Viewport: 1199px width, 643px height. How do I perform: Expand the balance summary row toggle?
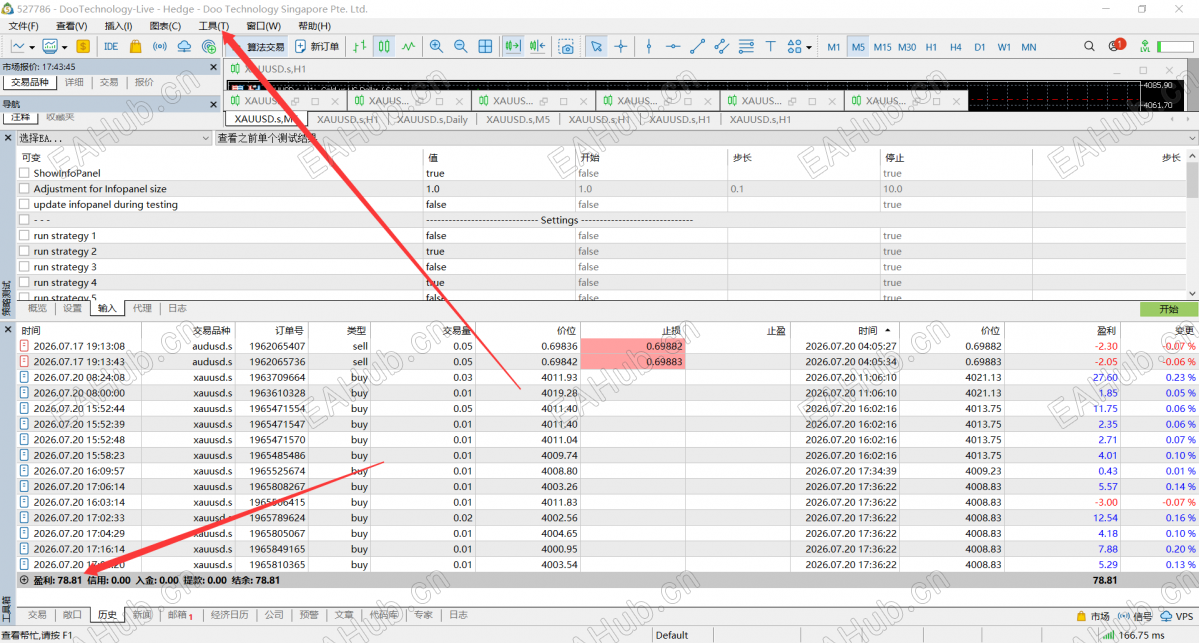[x=24, y=580]
